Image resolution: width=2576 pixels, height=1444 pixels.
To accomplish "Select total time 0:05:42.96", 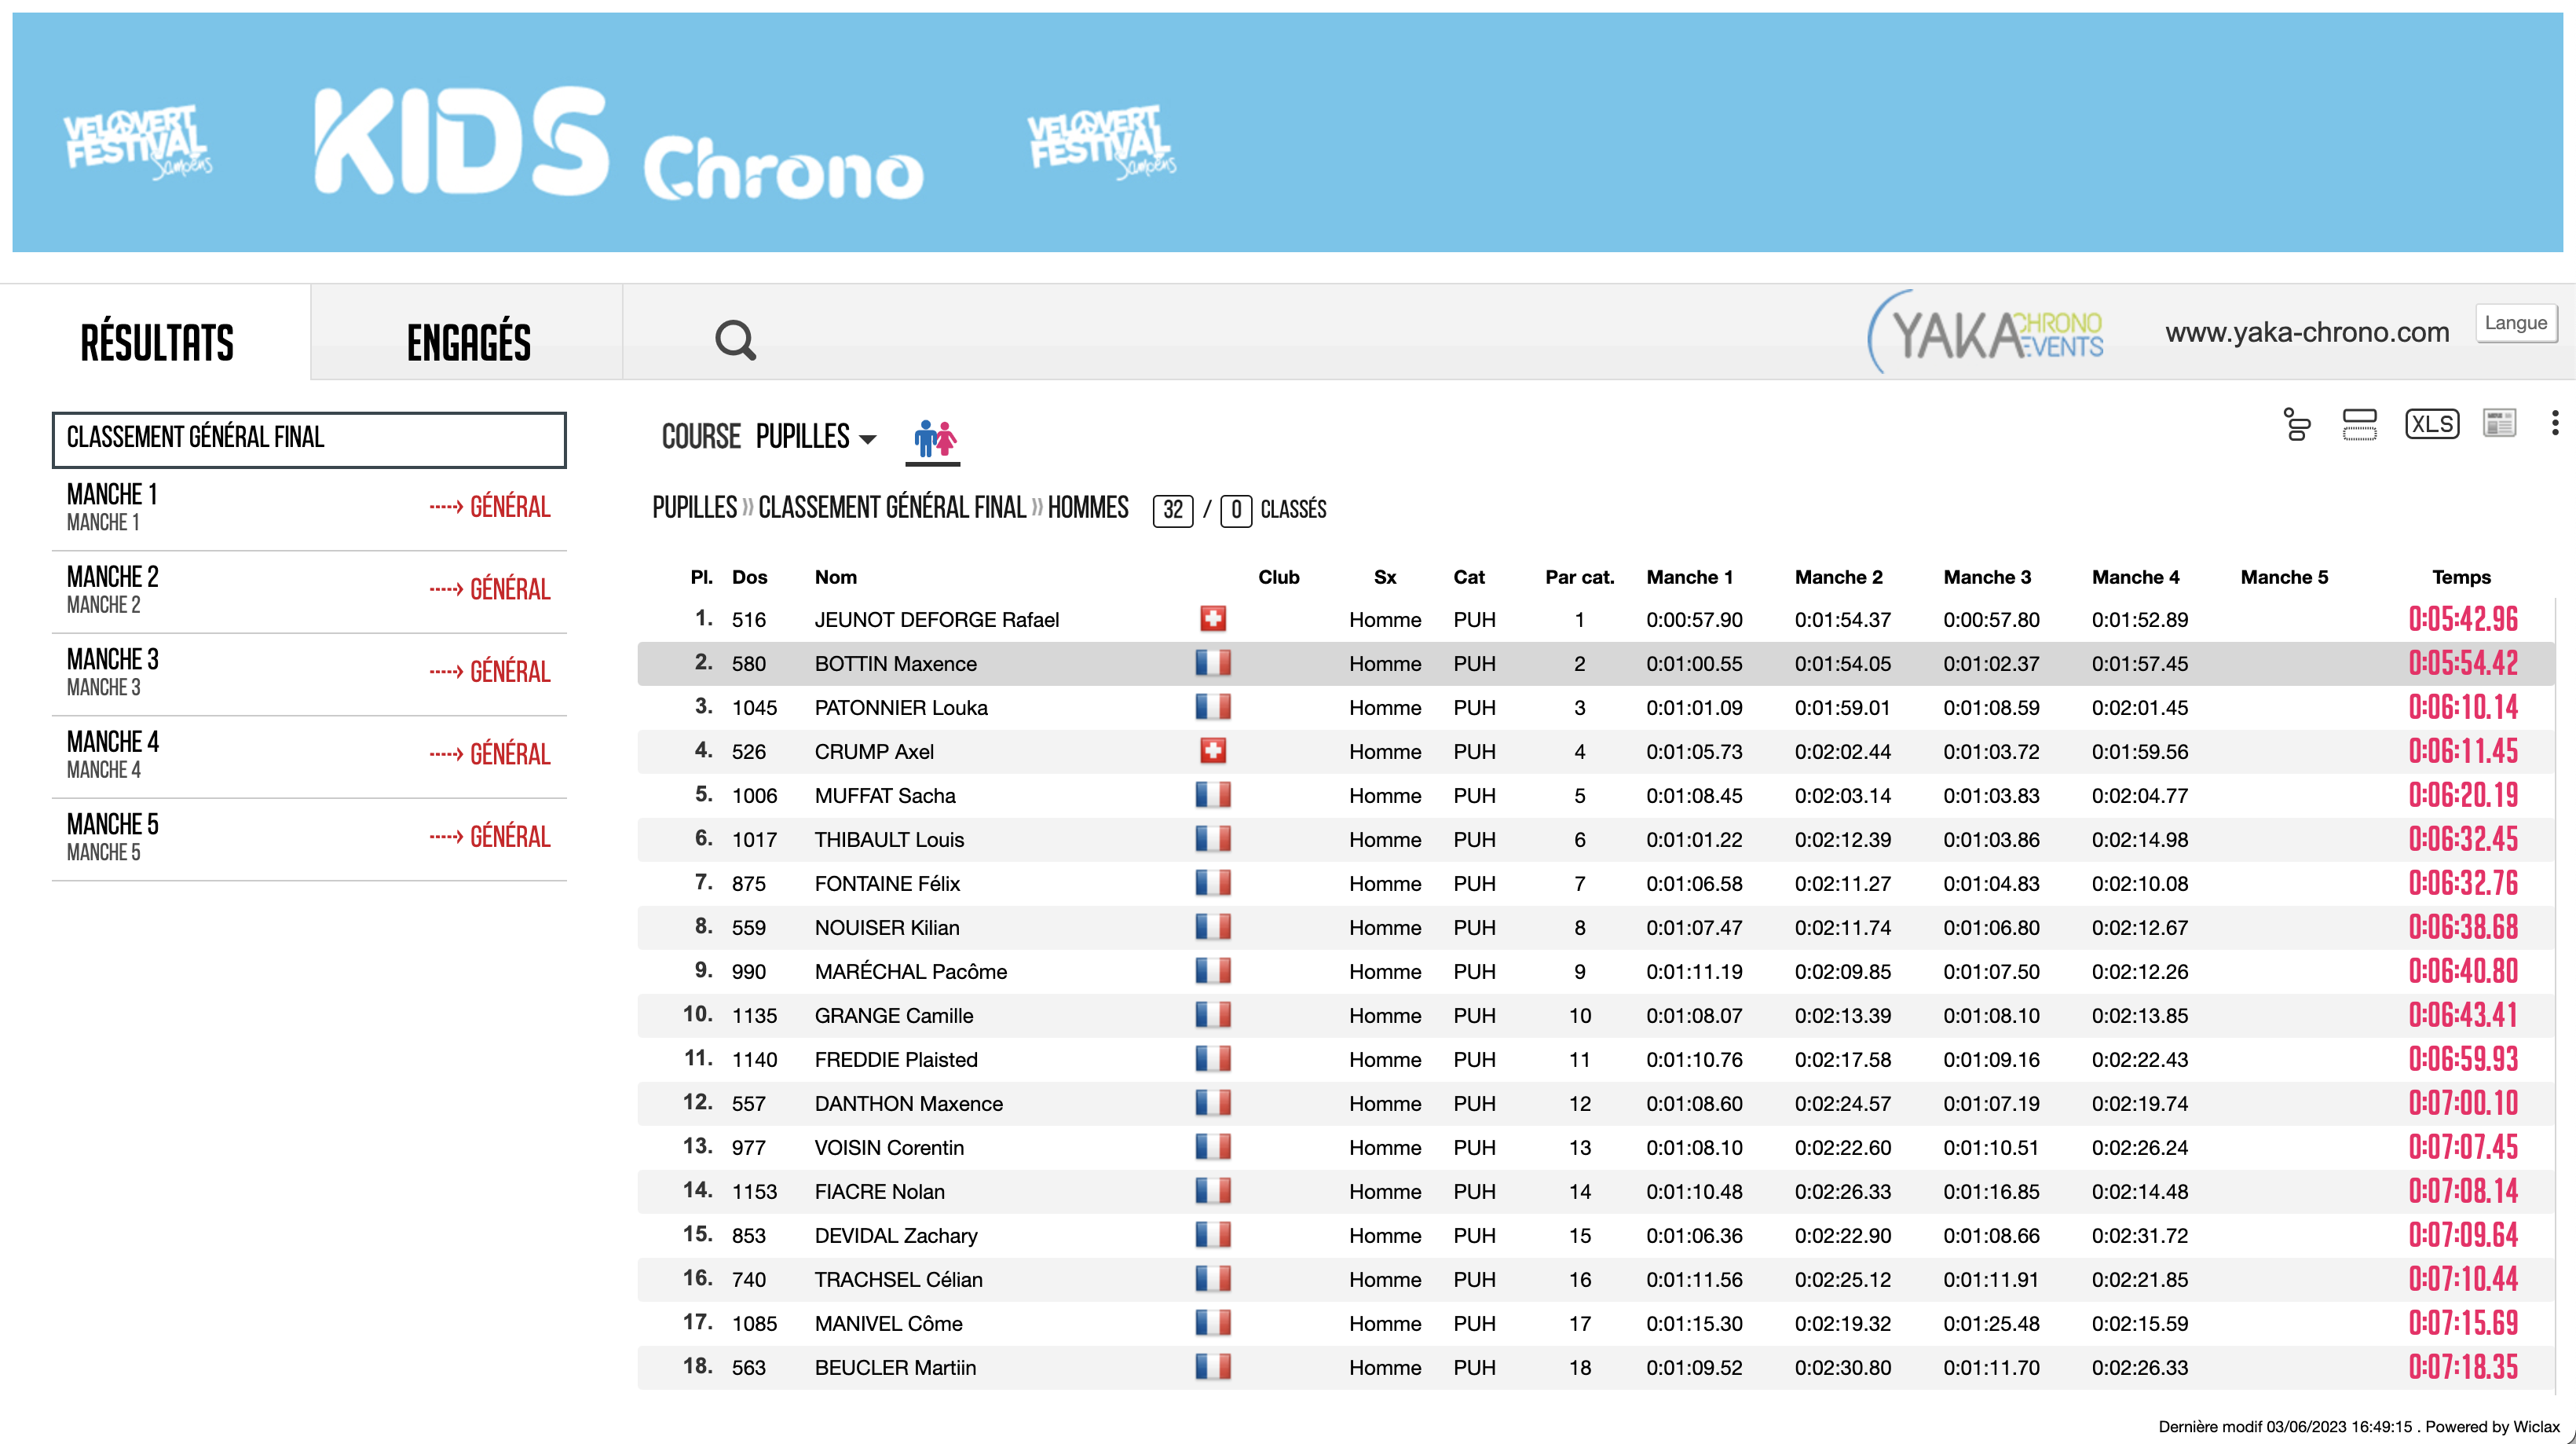I will pyautogui.click(x=2462, y=619).
